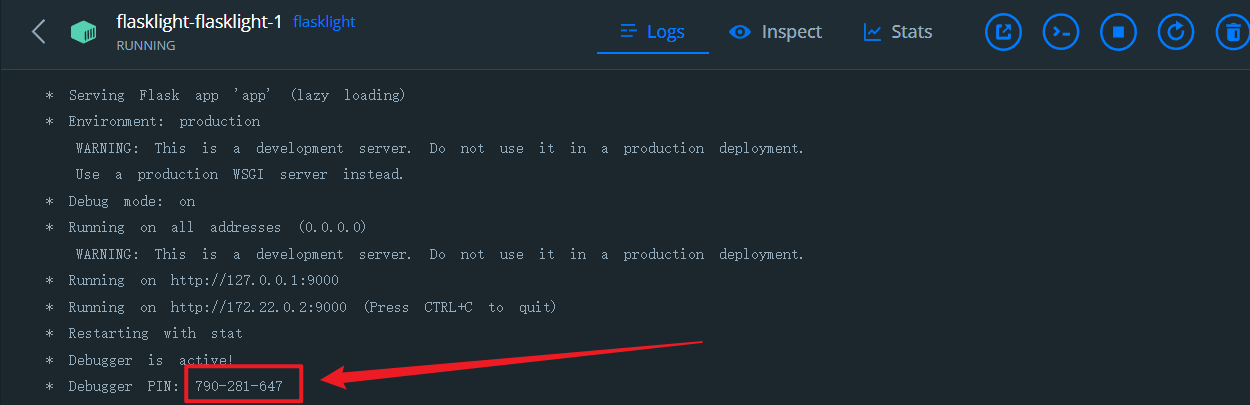Open the CLI terminal icon button
Image resolution: width=1250 pixels, height=405 pixels.
pos(1061,32)
